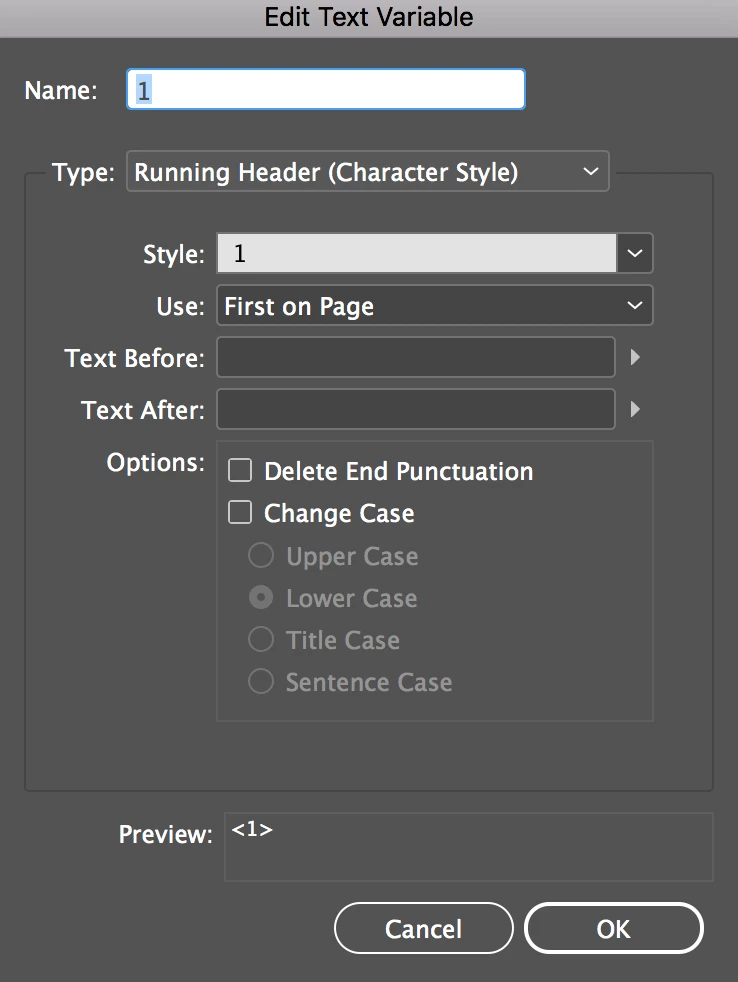
Task: Expand the Use 'First on Page' dropdown
Action: pos(434,306)
